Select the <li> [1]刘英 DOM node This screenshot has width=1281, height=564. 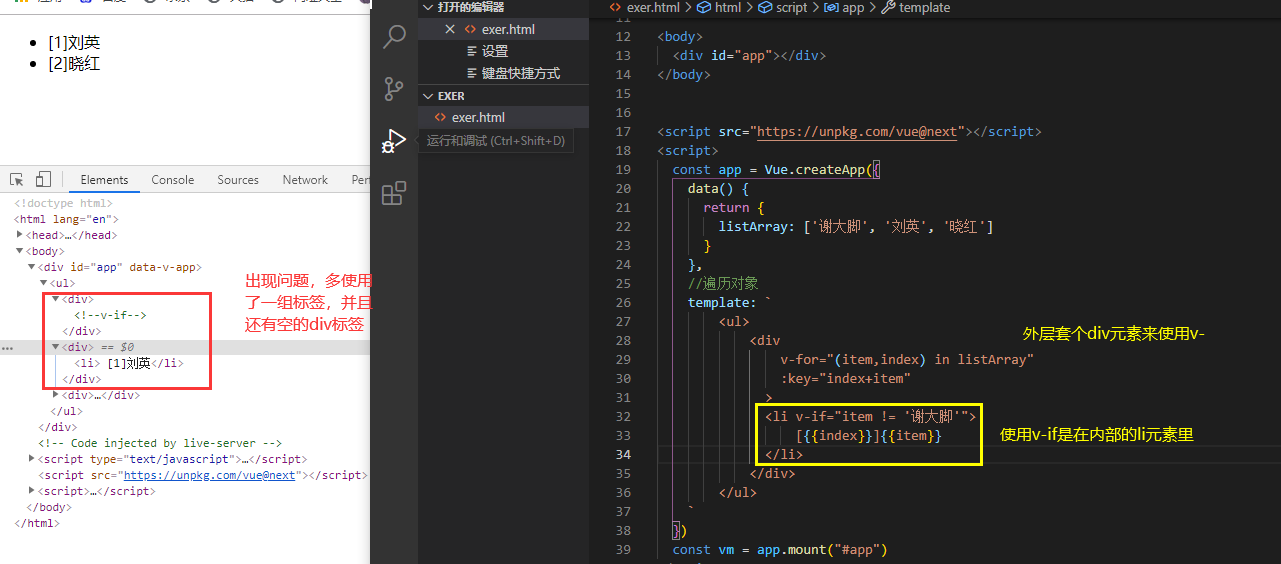[x=129, y=363]
